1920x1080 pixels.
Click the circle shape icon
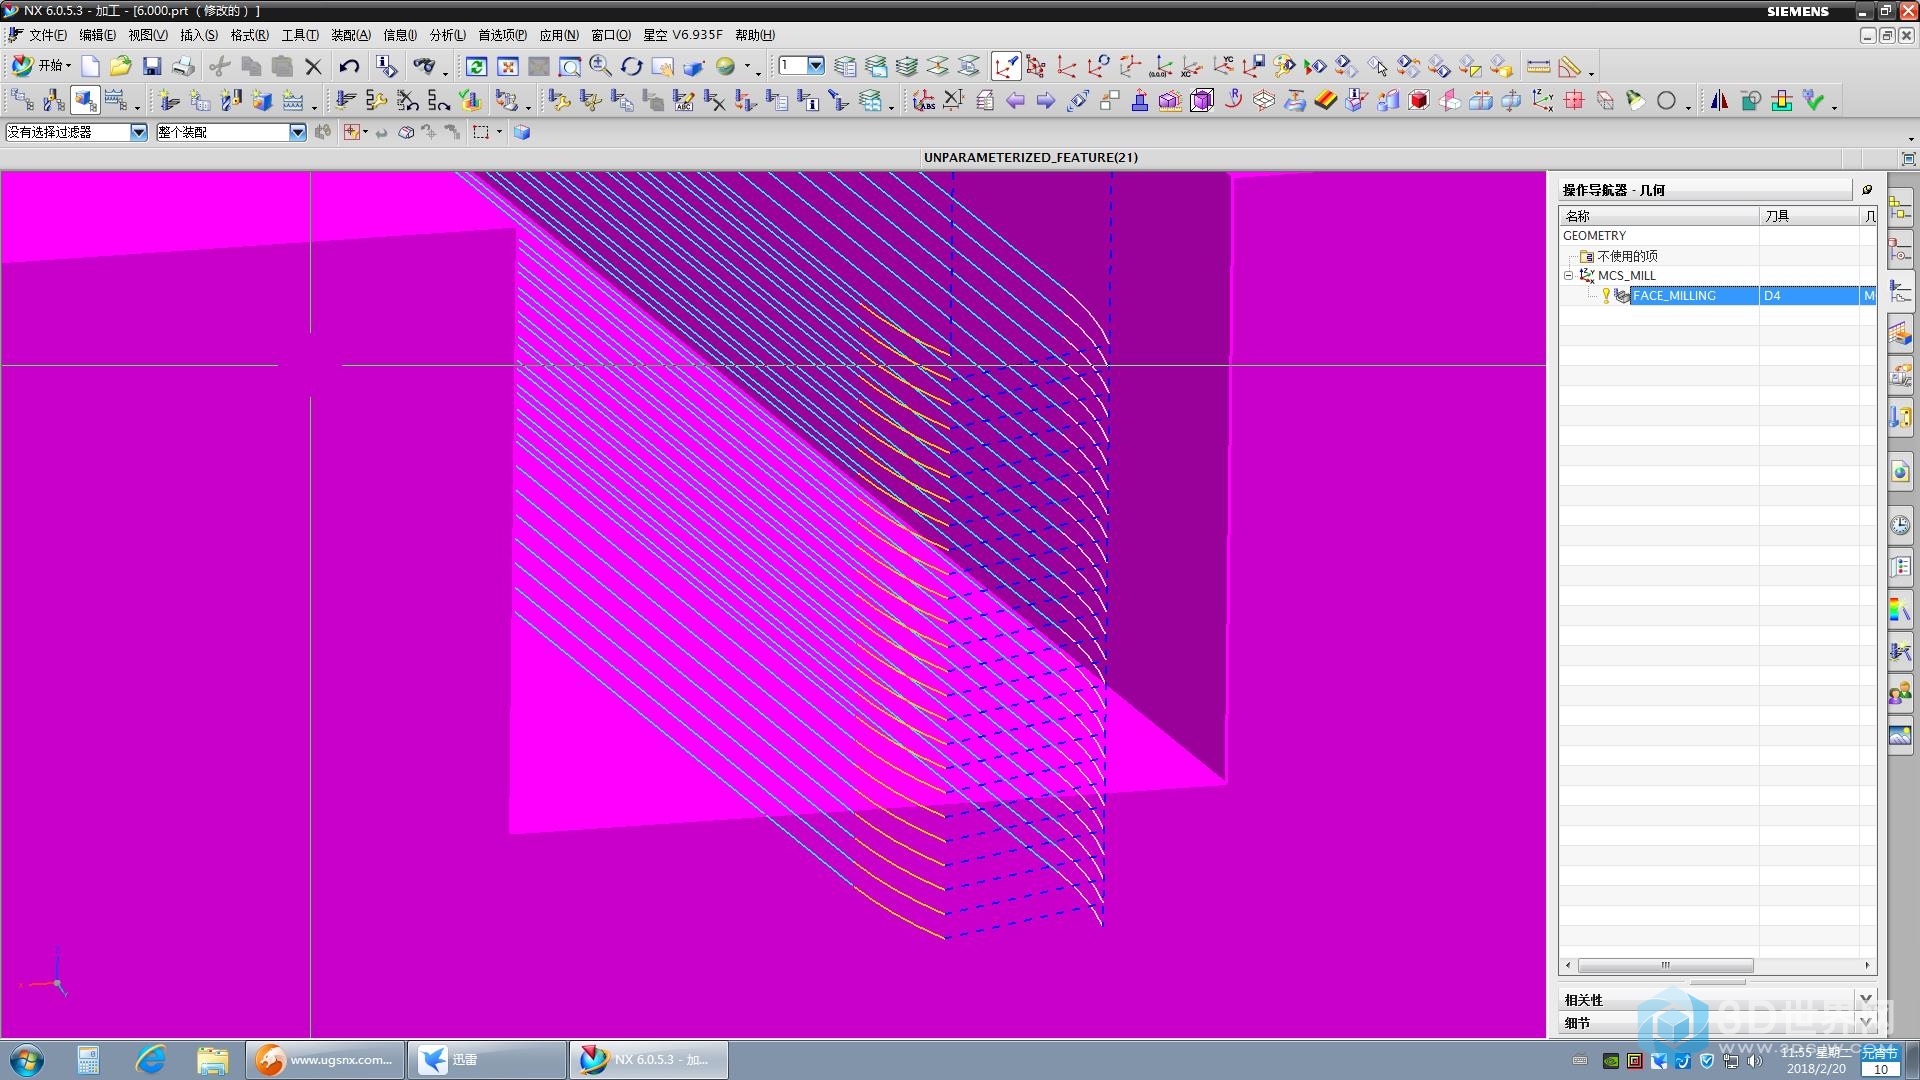tap(1666, 100)
